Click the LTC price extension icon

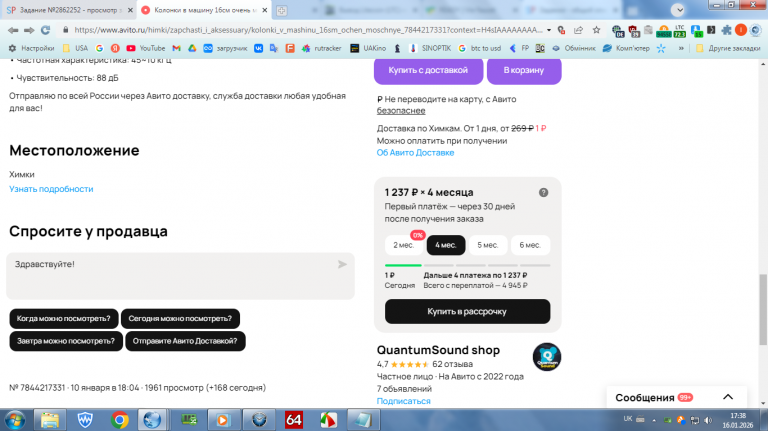click(x=679, y=31)
